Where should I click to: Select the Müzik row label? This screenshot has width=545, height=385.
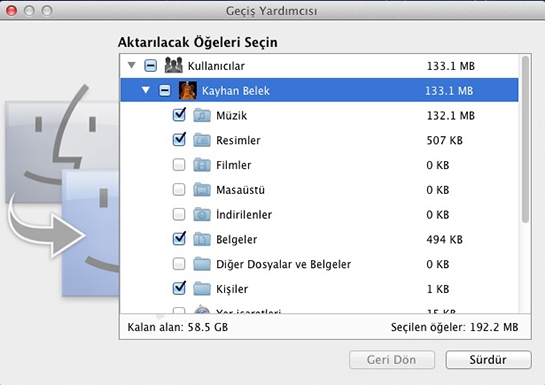[231, 115]
